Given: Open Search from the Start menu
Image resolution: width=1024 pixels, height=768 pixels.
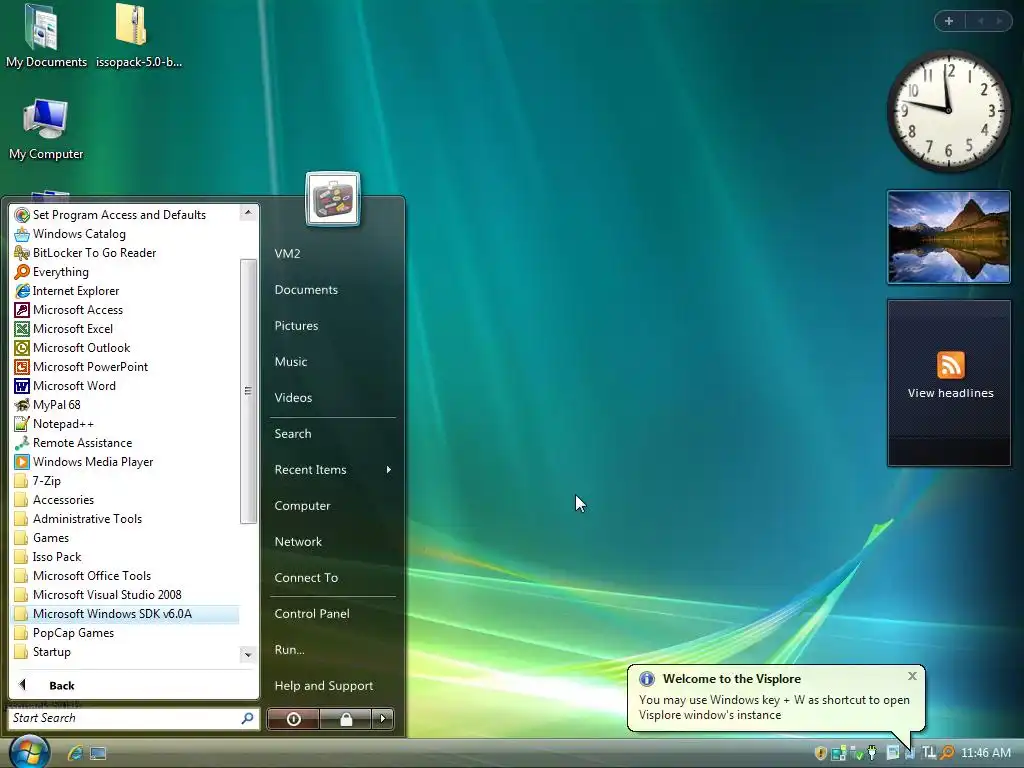Looking at the screenshot, I should pos(333,434).
